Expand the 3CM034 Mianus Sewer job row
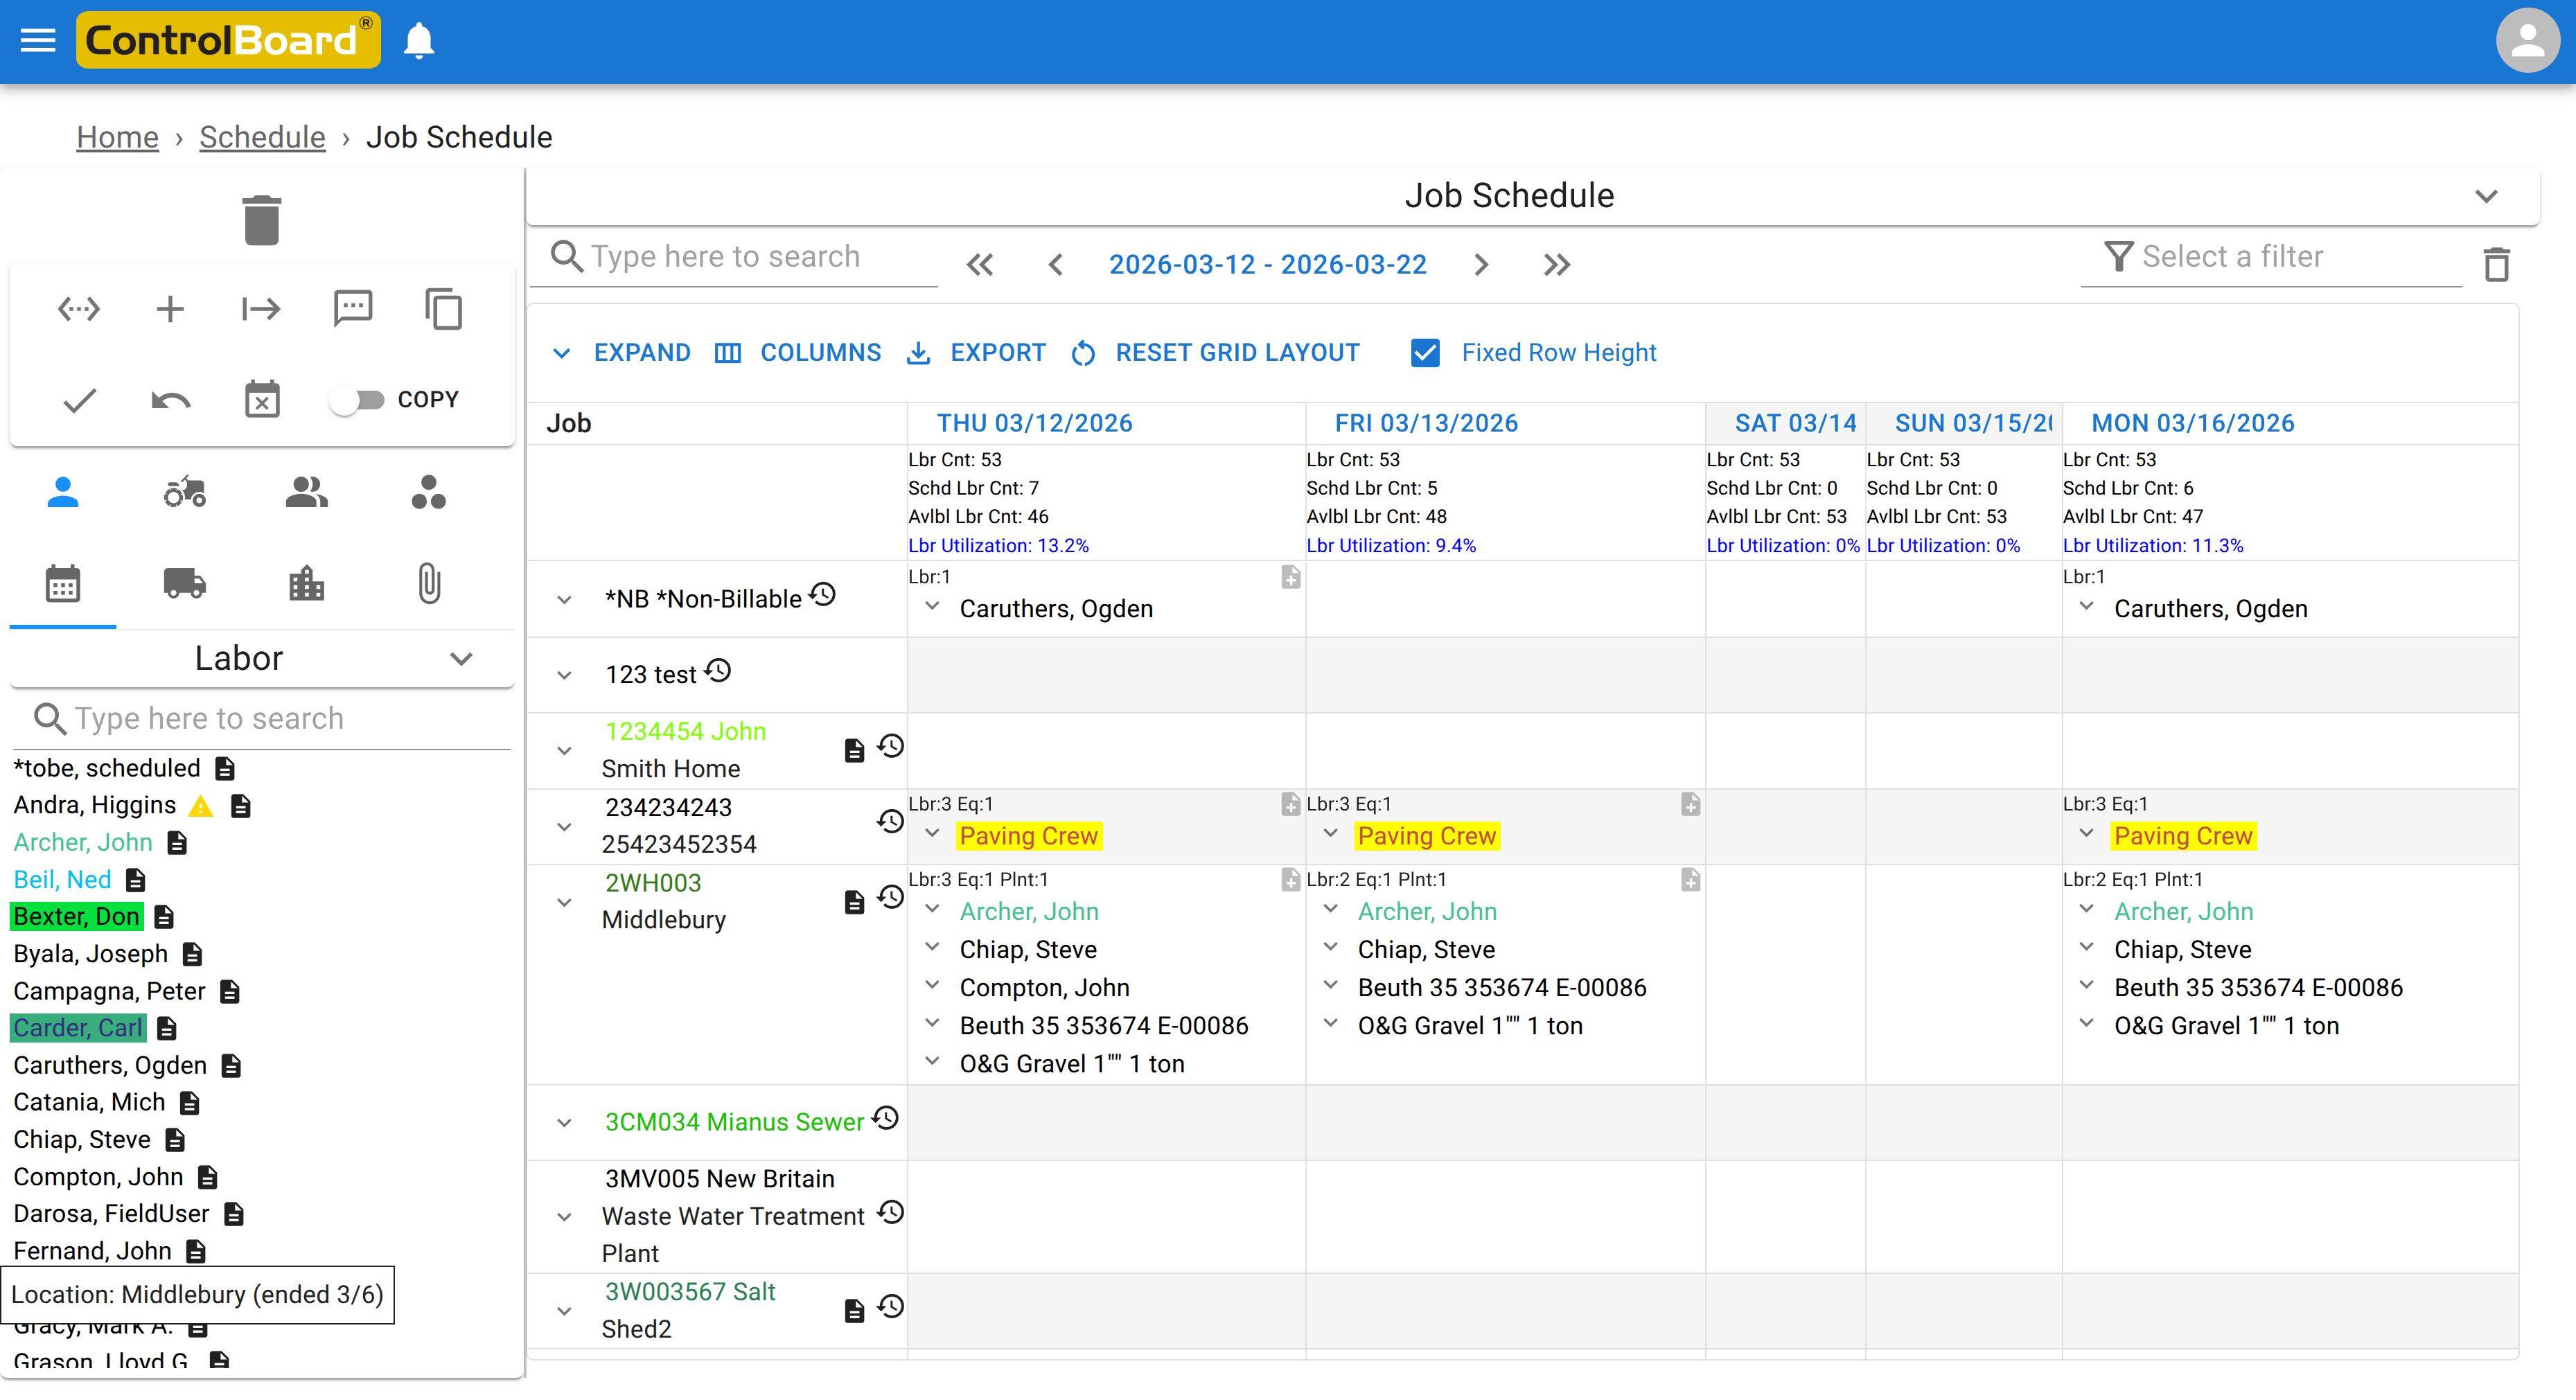Screen dimensions: 2576x1400 click(564, 1123)
